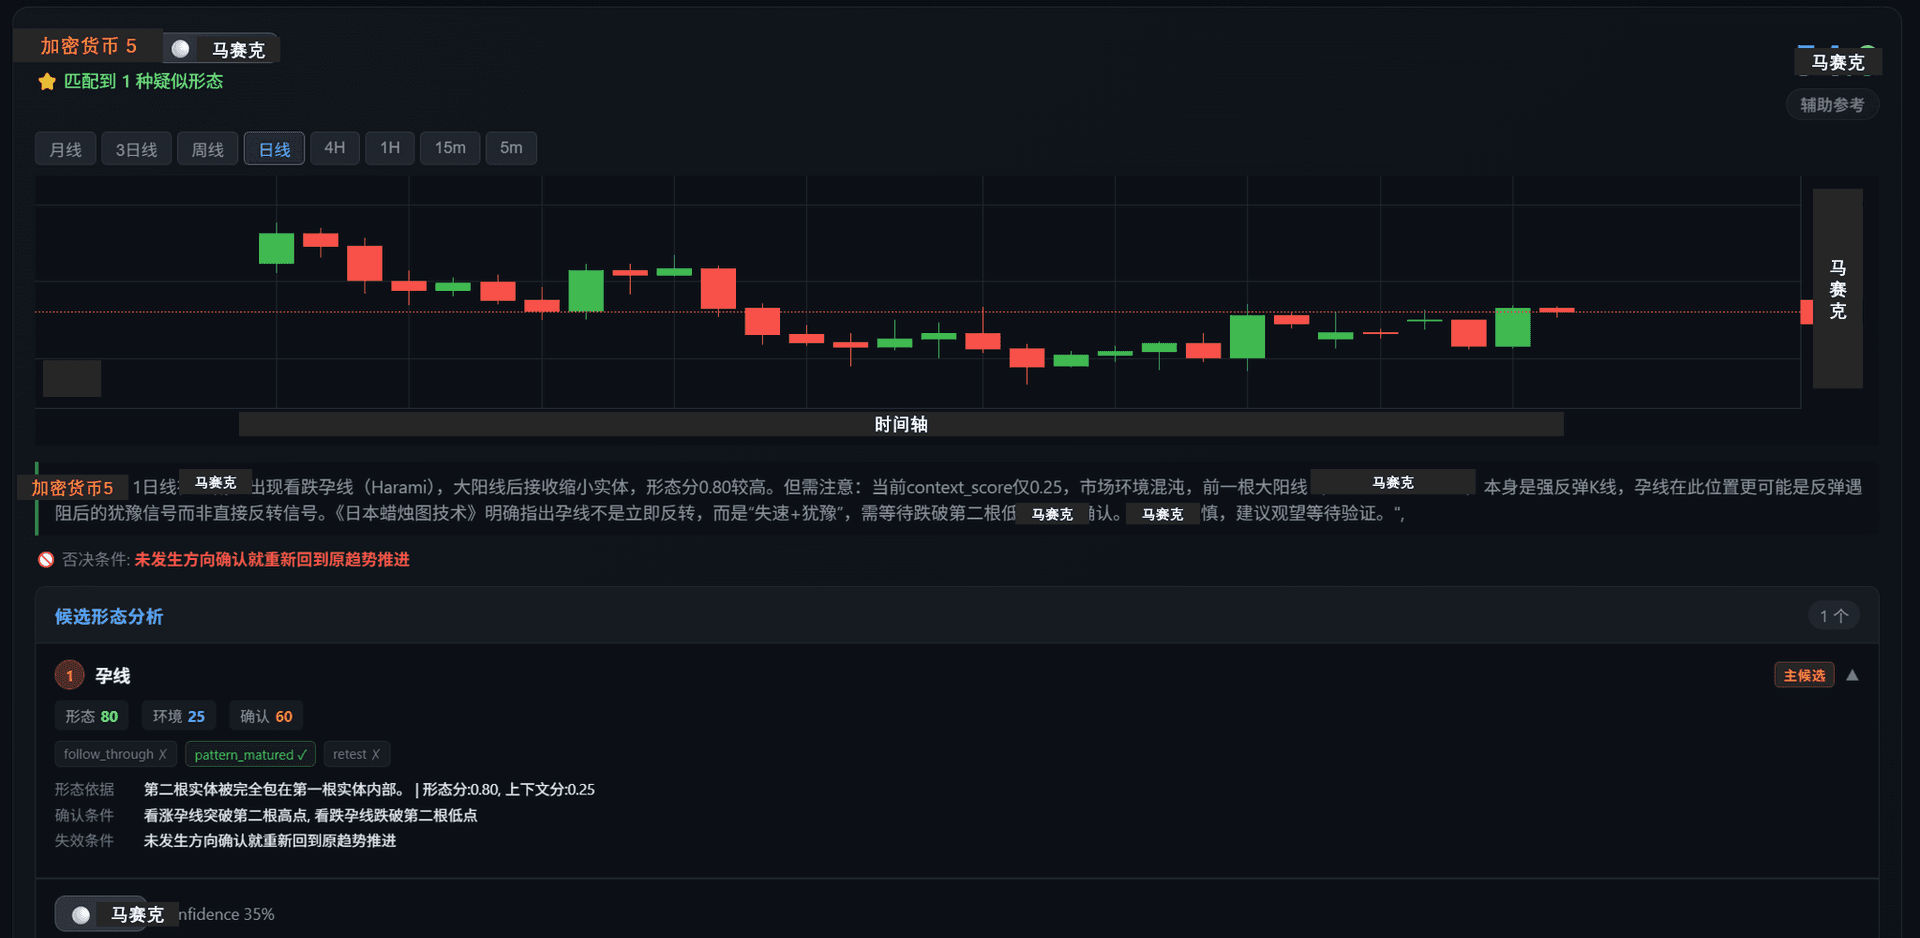Screen dimensions: 1920x938
Task: Click the 主候选 badge
Action: [x=1804, y=676]
